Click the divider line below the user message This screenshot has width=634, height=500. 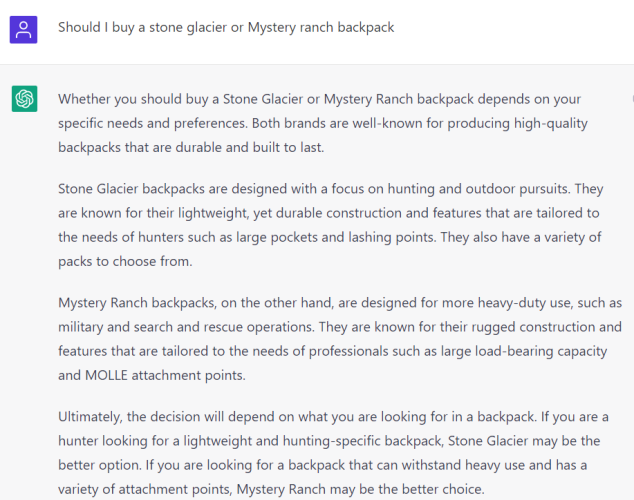[x=317, y=64]
